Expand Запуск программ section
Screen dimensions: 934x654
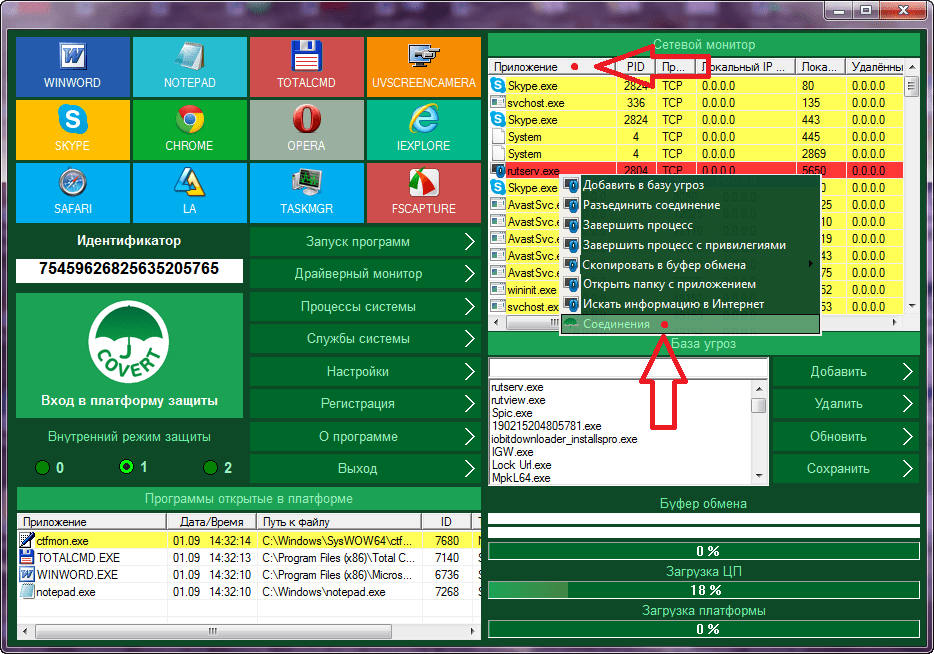pos(365,242)
